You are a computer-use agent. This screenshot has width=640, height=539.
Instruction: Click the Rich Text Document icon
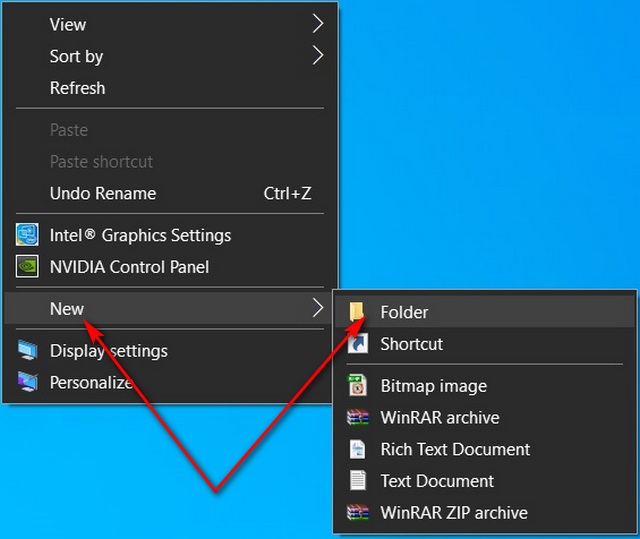(358, 449)
